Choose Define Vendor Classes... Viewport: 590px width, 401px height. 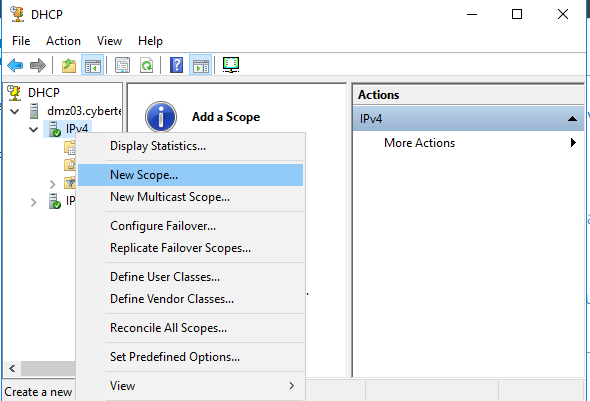pyautogui.click(x=190, y=299)
